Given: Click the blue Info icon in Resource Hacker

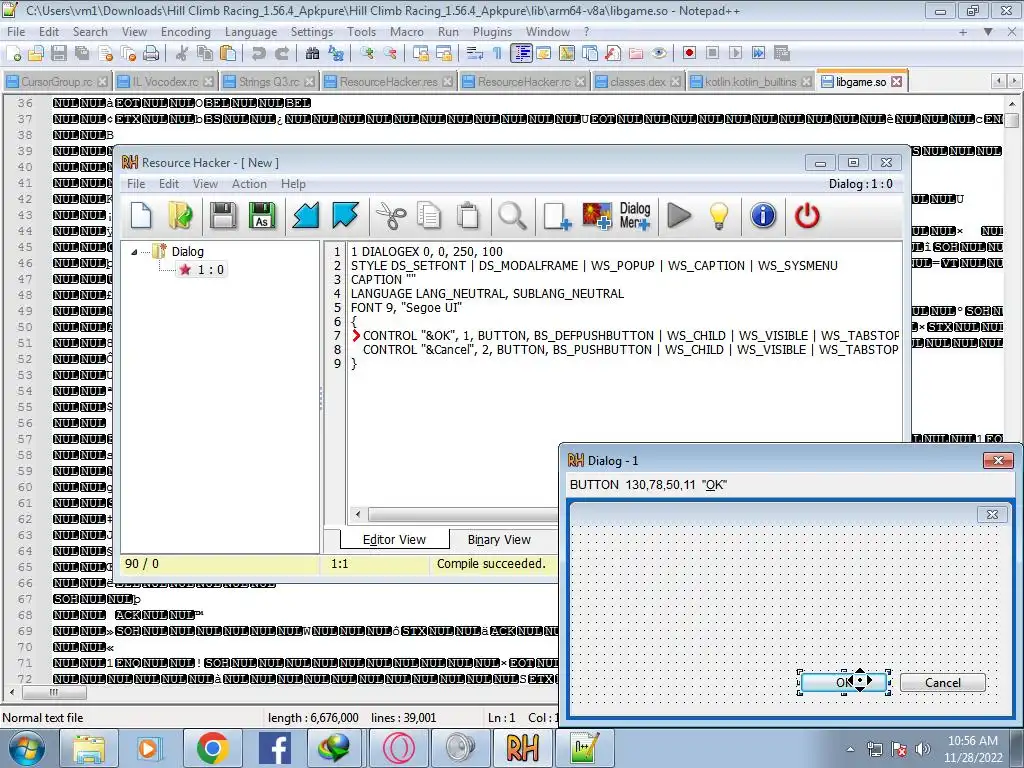Looking at the screenshot, I should pyautogui.click(x=763, y=216).
